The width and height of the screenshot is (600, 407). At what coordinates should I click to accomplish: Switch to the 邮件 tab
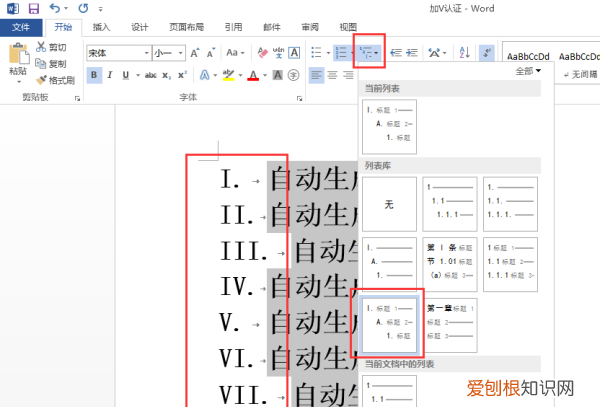pos(272,27)
